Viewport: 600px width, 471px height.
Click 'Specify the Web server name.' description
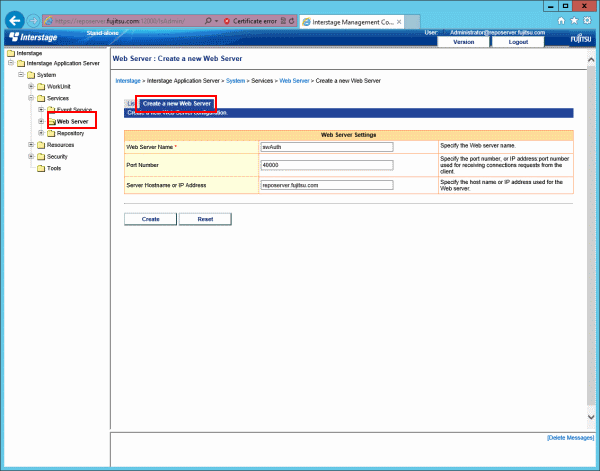(478, 146)
